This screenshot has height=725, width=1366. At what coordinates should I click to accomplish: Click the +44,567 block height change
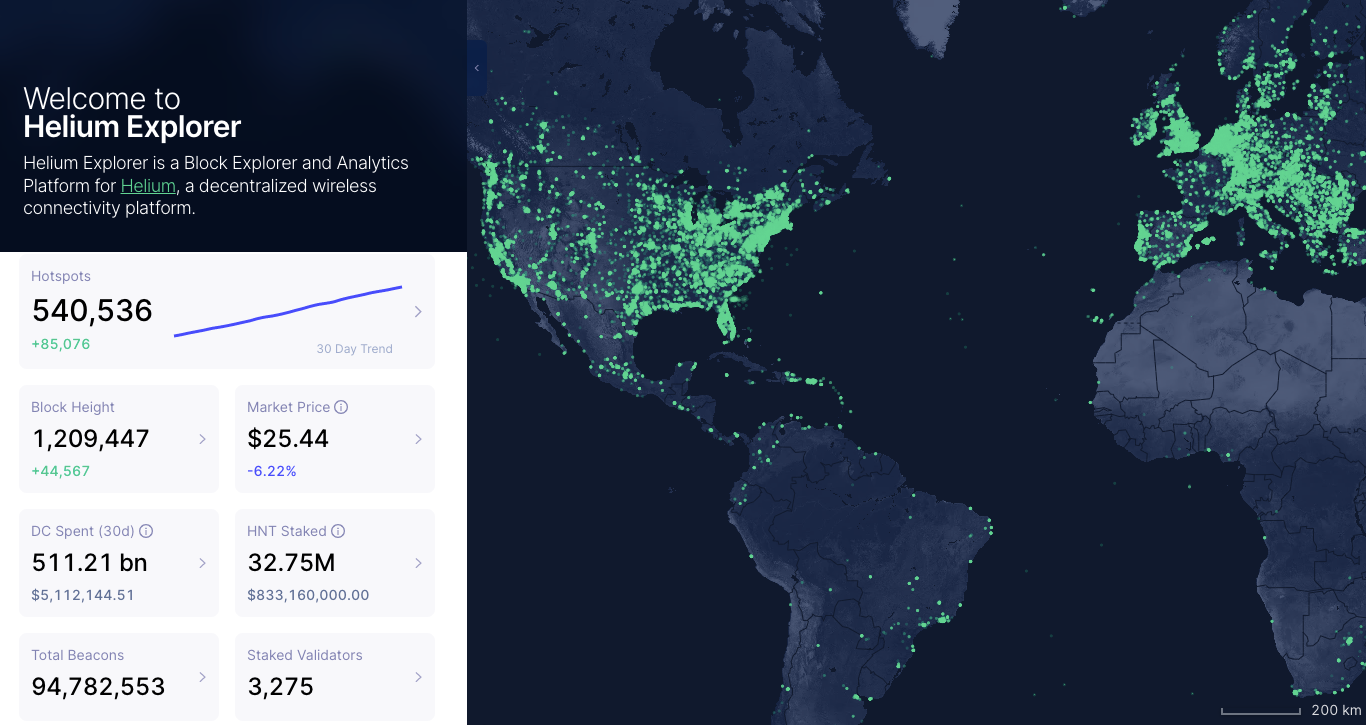(61, 471)
